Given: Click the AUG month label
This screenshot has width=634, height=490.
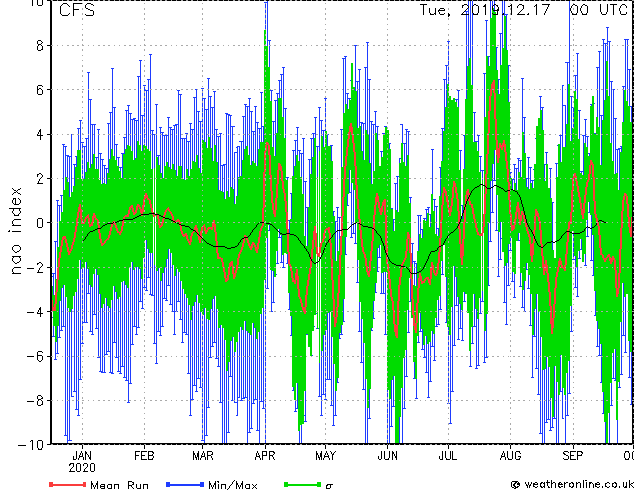Looking at the screenshot, I should click(510, 456).
